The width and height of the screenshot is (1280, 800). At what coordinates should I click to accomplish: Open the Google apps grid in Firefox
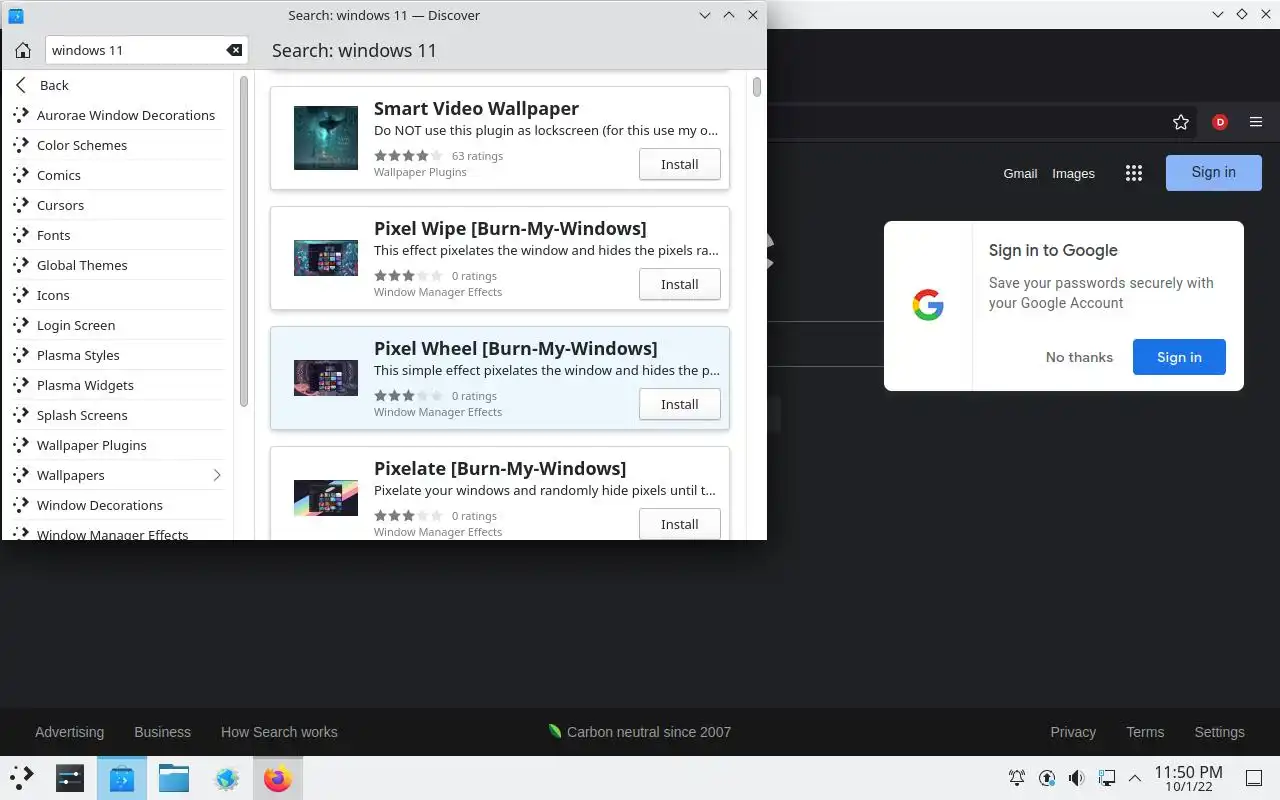click(1133, 173)
